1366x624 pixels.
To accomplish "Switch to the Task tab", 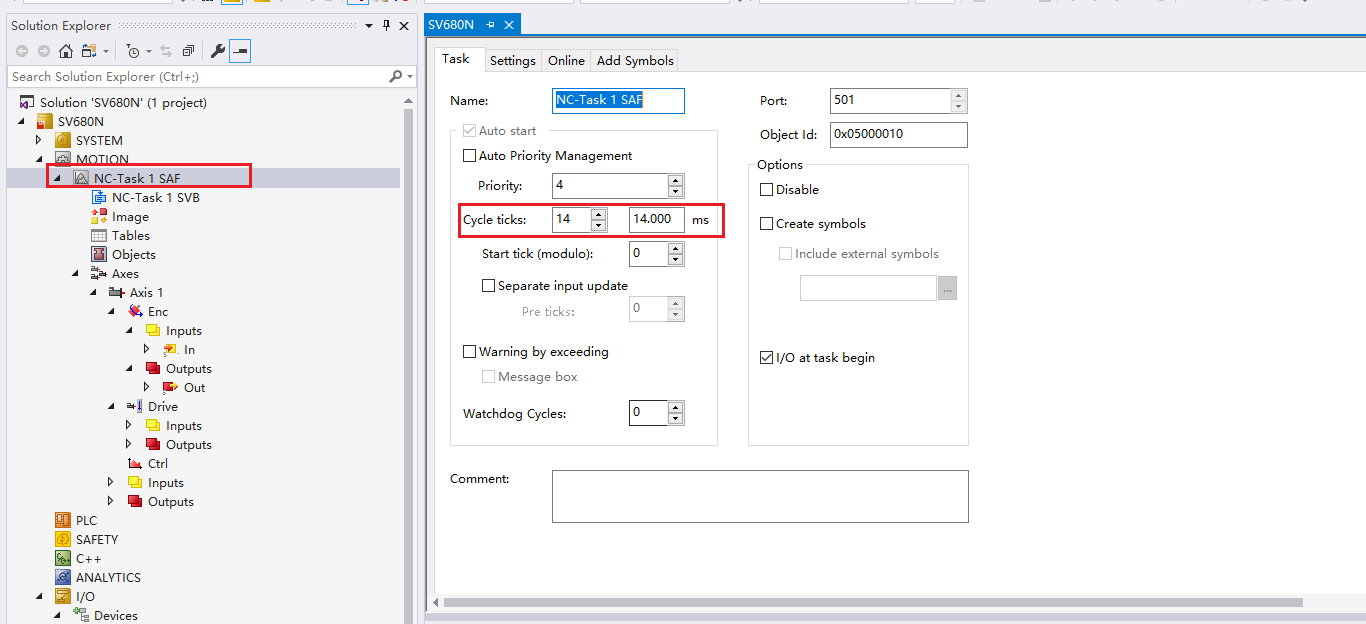I will tap(456, 59).
